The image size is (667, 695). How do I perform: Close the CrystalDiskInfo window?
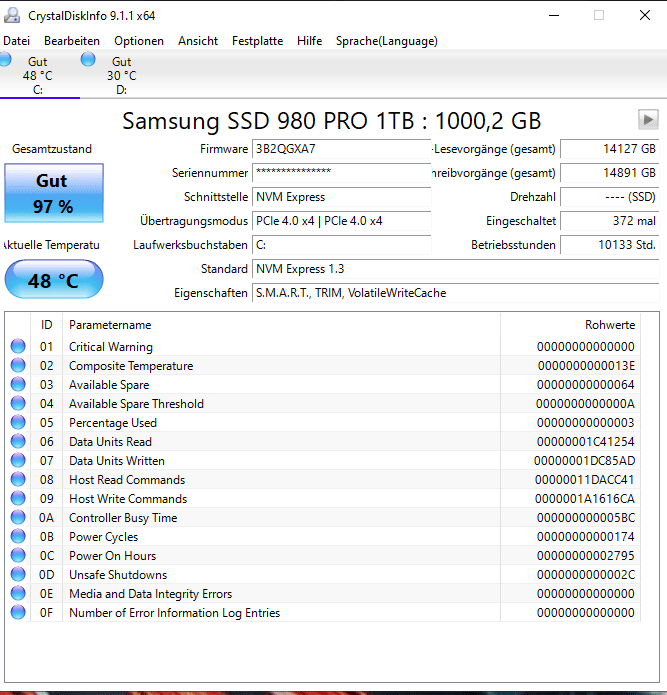click(645, 16)
